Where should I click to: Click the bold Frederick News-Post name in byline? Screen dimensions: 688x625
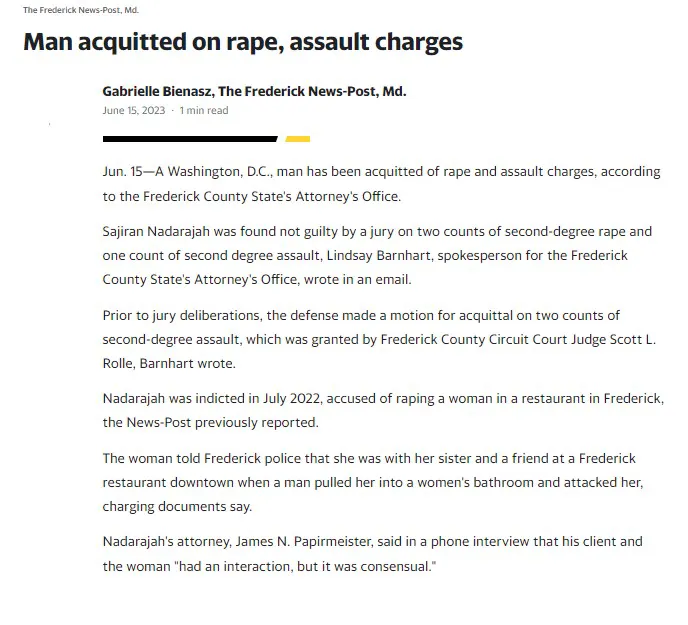coord(312,91)
